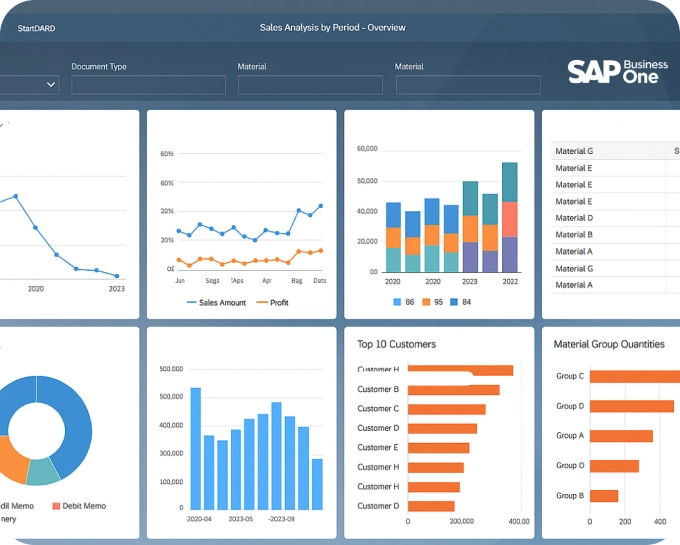680x545 pixels.
Task: Click the StartDARD header label
Action: click(x=36, y=28)
